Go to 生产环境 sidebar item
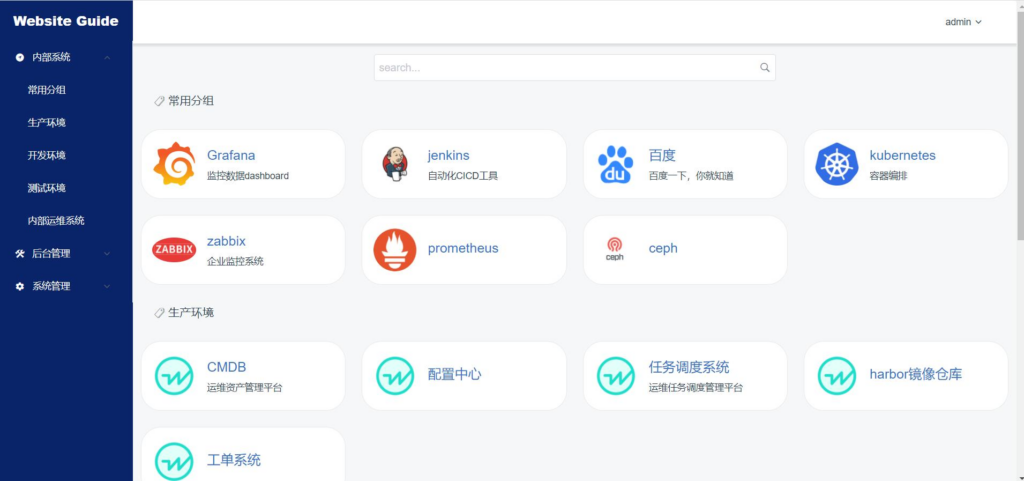1024x481 pixels. click(x=47, y=123)
